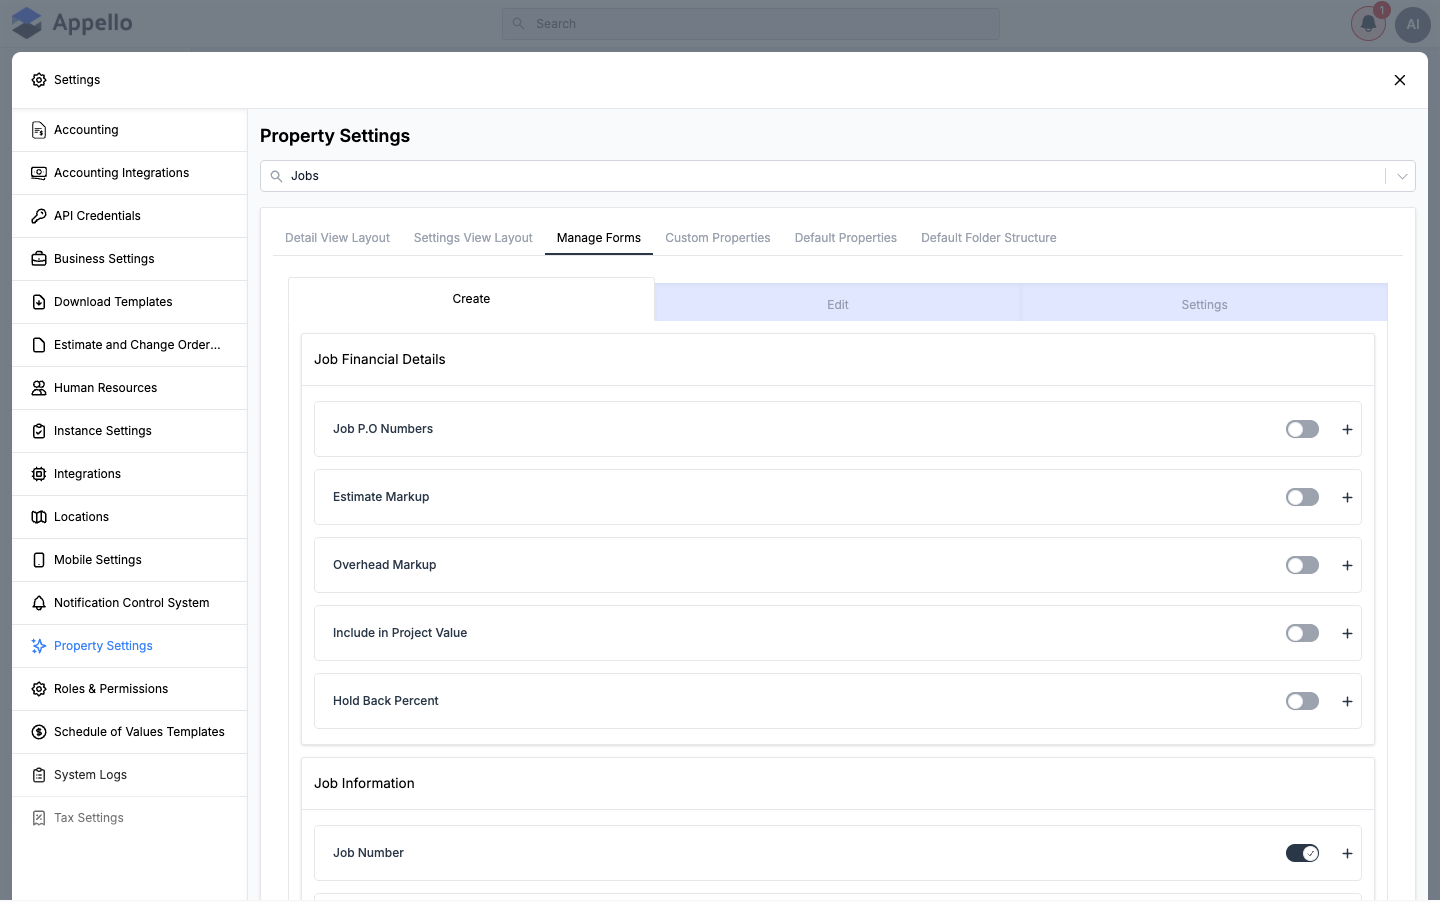Click the Instance Settings clipboard icon

click(x=39, y=431)
